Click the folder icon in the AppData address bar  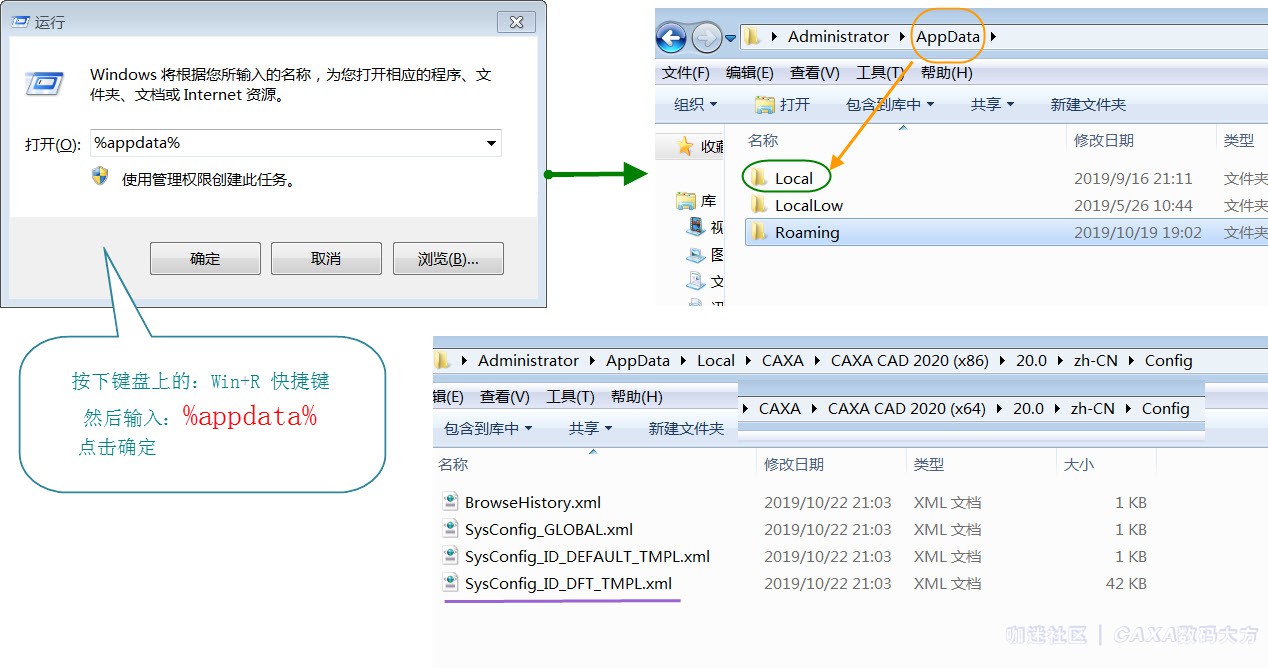click(752, 37)
